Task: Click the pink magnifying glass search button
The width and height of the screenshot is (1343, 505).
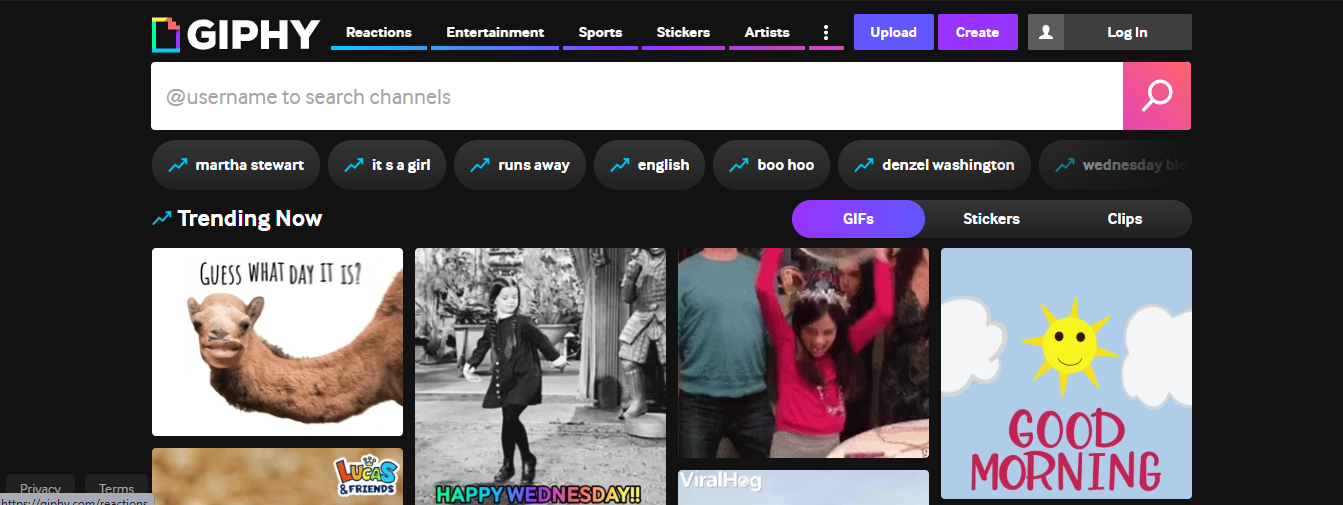Action: pyautogui.click(x=1157, y=96)
